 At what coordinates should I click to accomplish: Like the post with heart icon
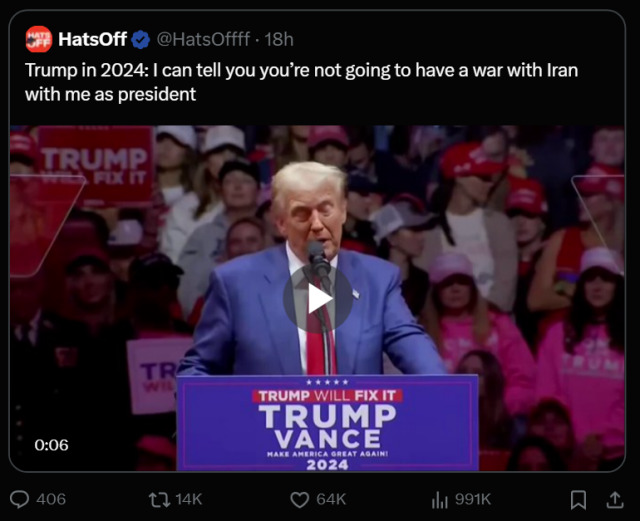[299, 499]
